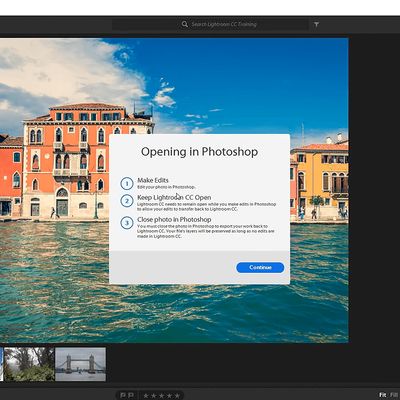Click the step 3 circled number

pos(127,223)
